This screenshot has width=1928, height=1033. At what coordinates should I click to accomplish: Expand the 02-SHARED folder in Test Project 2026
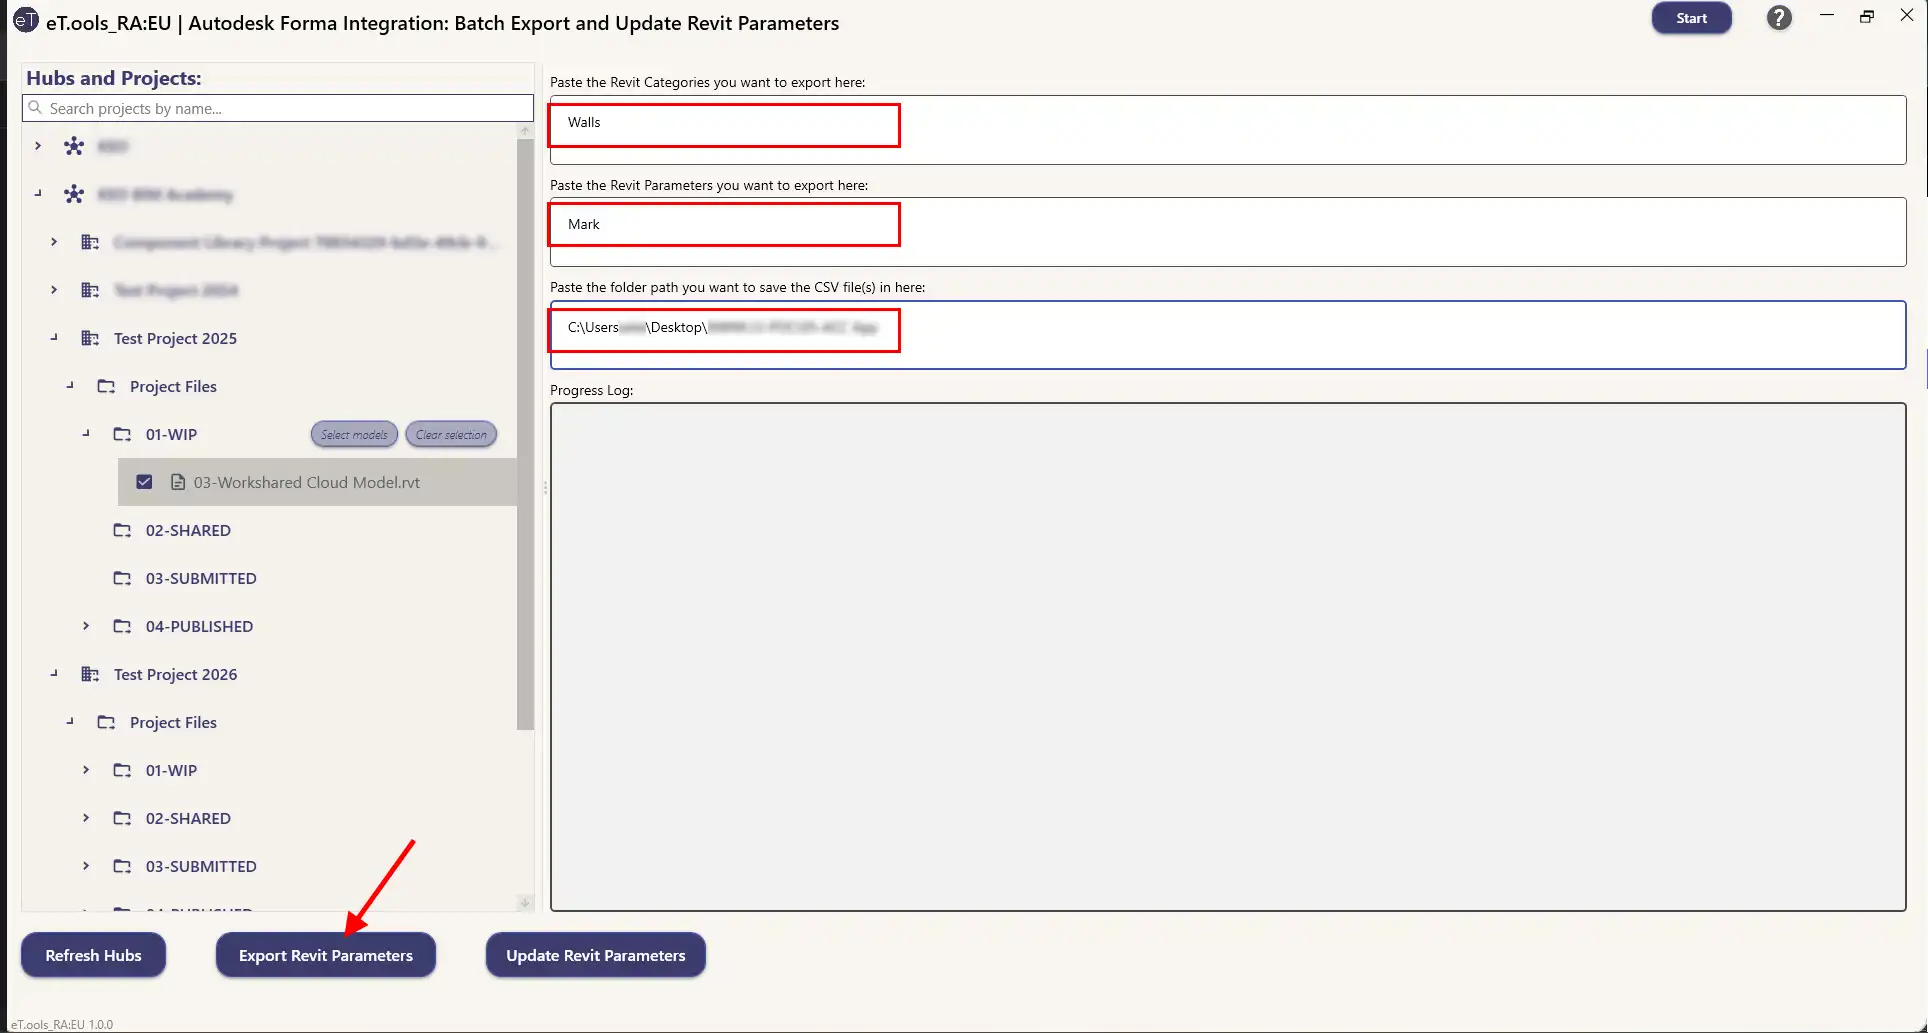86,818
